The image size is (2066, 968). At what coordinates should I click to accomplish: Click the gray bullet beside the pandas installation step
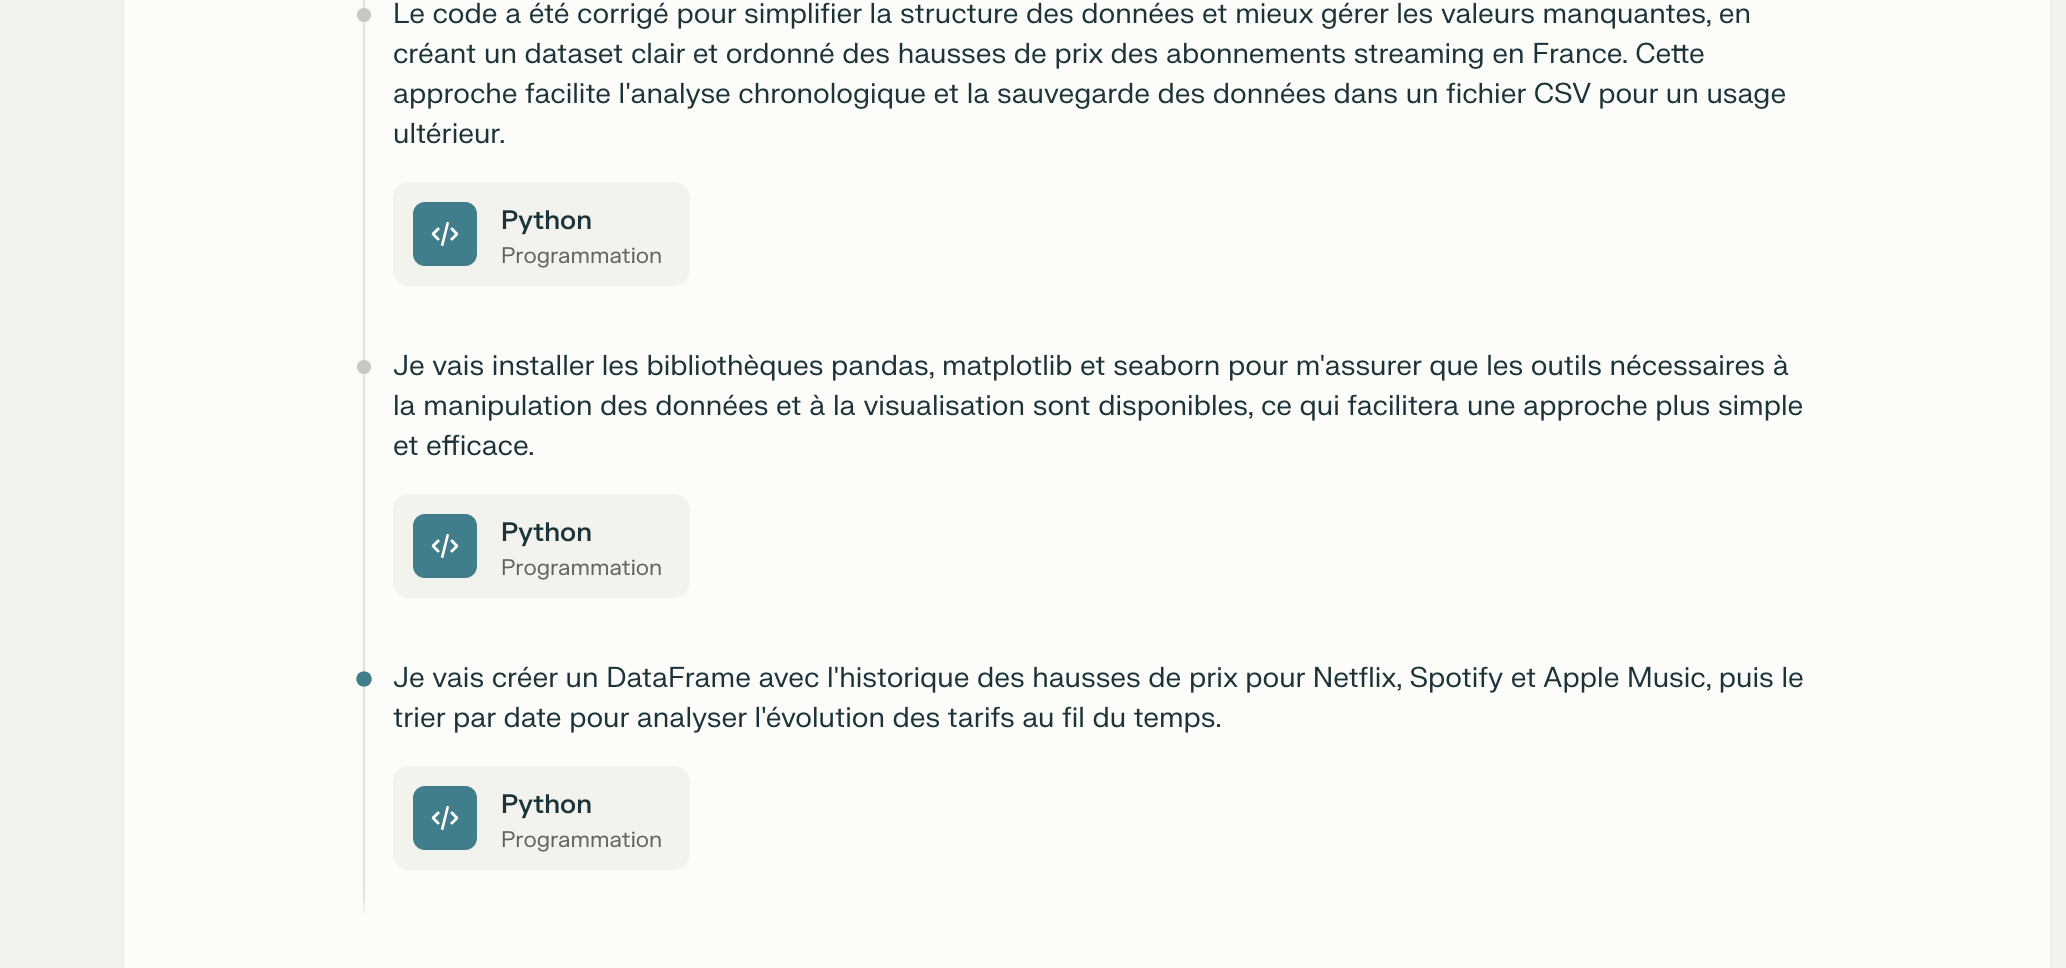pos(364,367)
